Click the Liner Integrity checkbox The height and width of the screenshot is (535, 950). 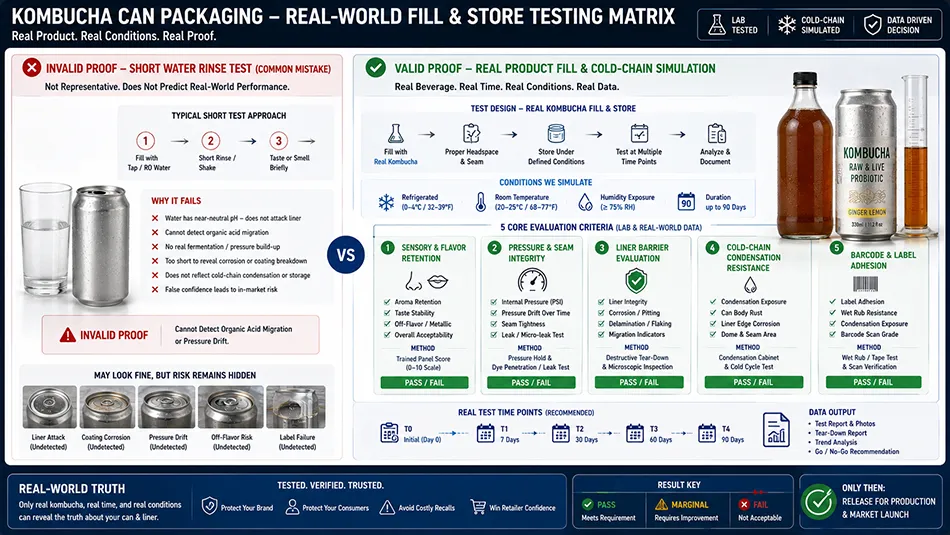601,302
